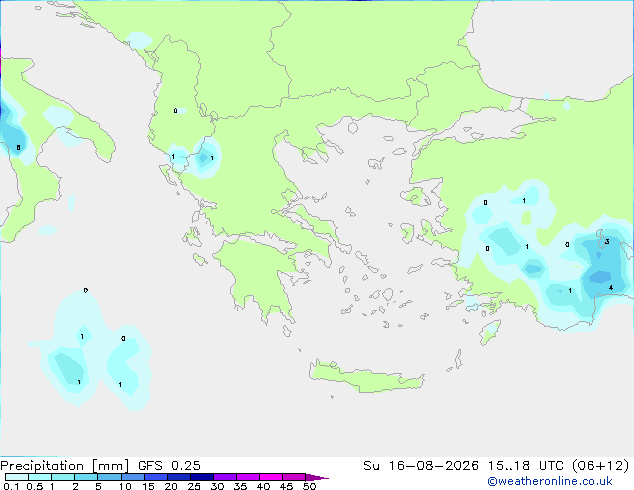Click the 15–20 mm legend swatch
This screenshot has height=490, width=634.
click(x=155, y=477)
